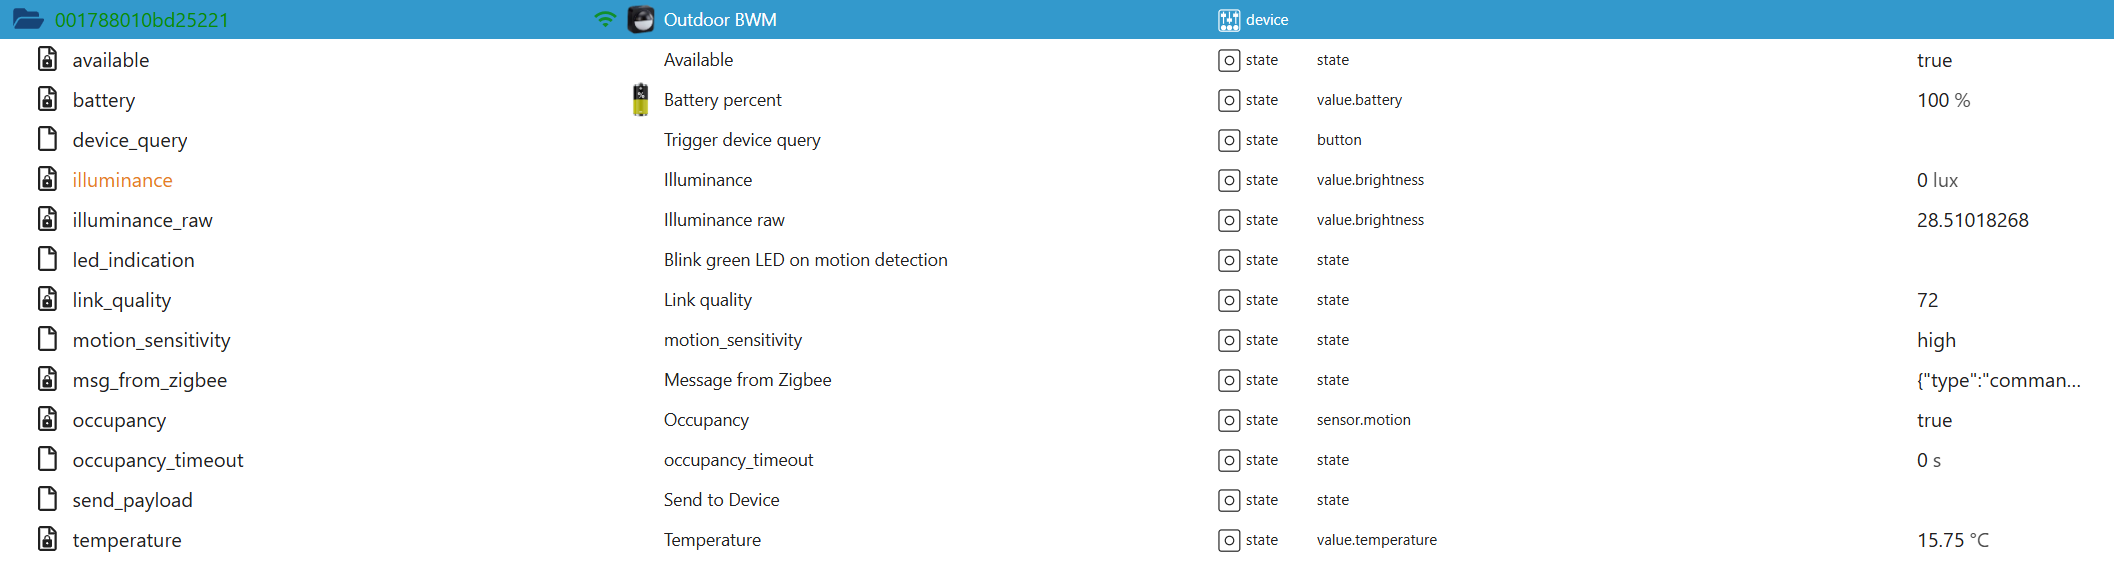Click the state icon in Occupancy row

1229,420
